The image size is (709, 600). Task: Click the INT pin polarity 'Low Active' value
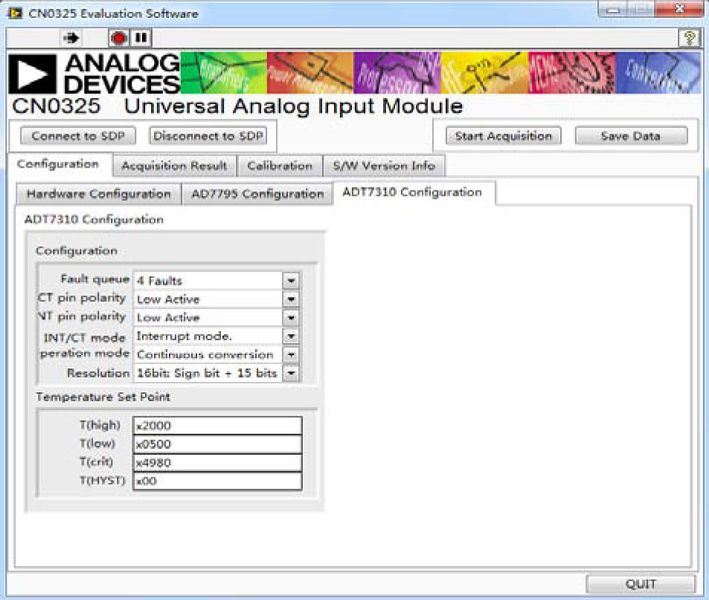tap(208, 318)
